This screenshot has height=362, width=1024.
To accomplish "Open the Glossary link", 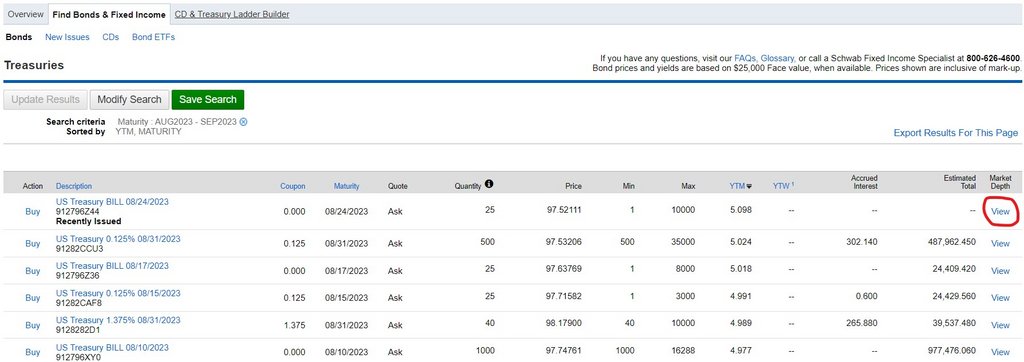I will [x=778, y=58].
